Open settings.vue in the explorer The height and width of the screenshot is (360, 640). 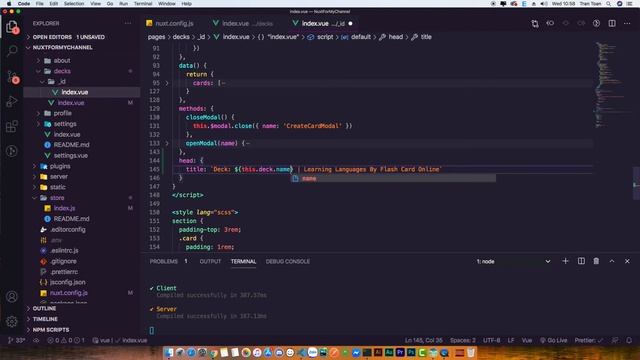[x=71, y=156]
